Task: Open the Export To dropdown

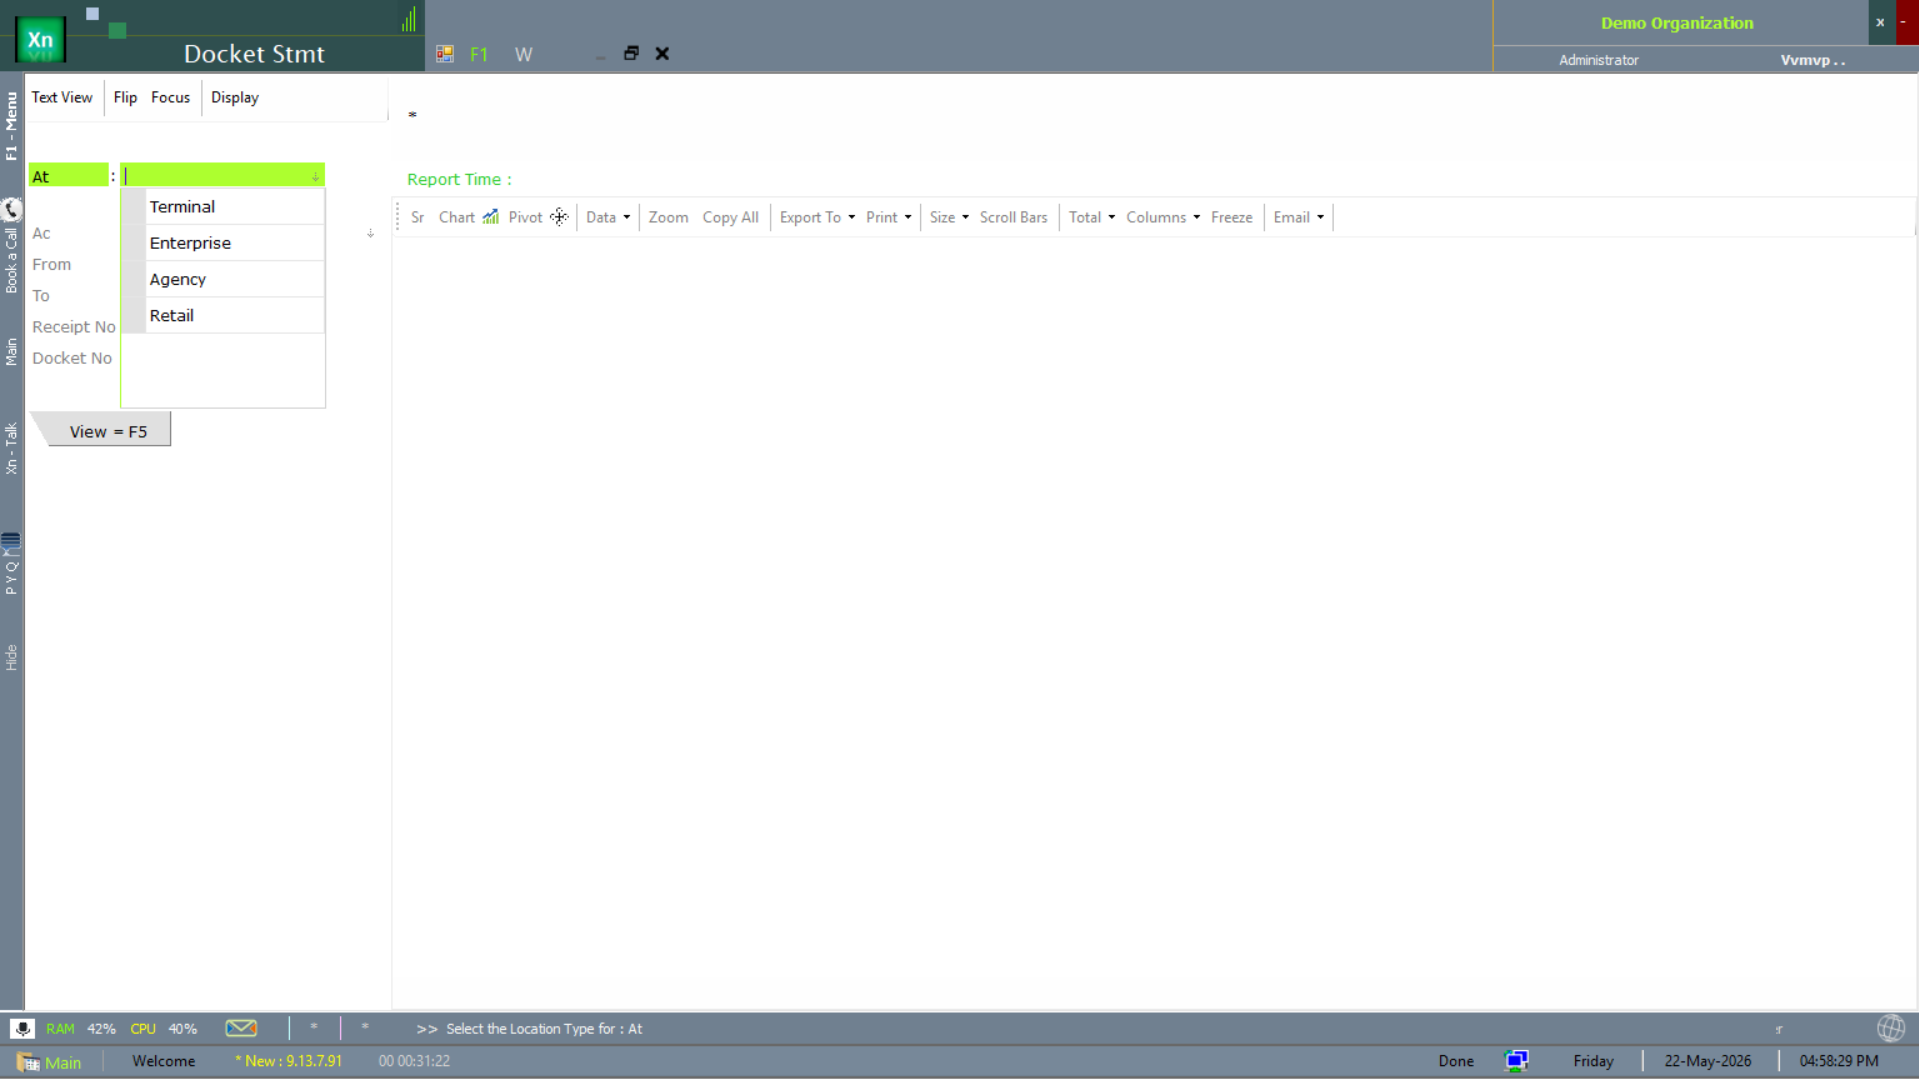Action: (x=817, y=217)
